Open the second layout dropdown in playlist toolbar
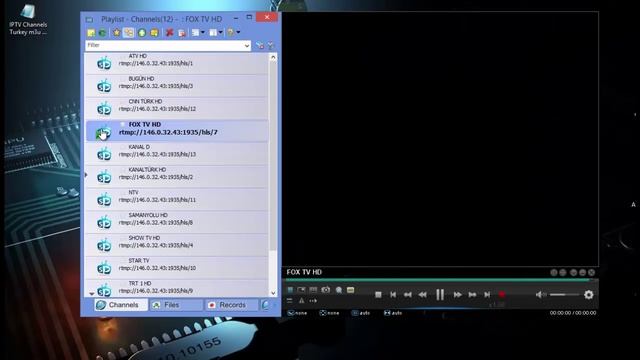 pyautogui.click(x=216, y=33)
